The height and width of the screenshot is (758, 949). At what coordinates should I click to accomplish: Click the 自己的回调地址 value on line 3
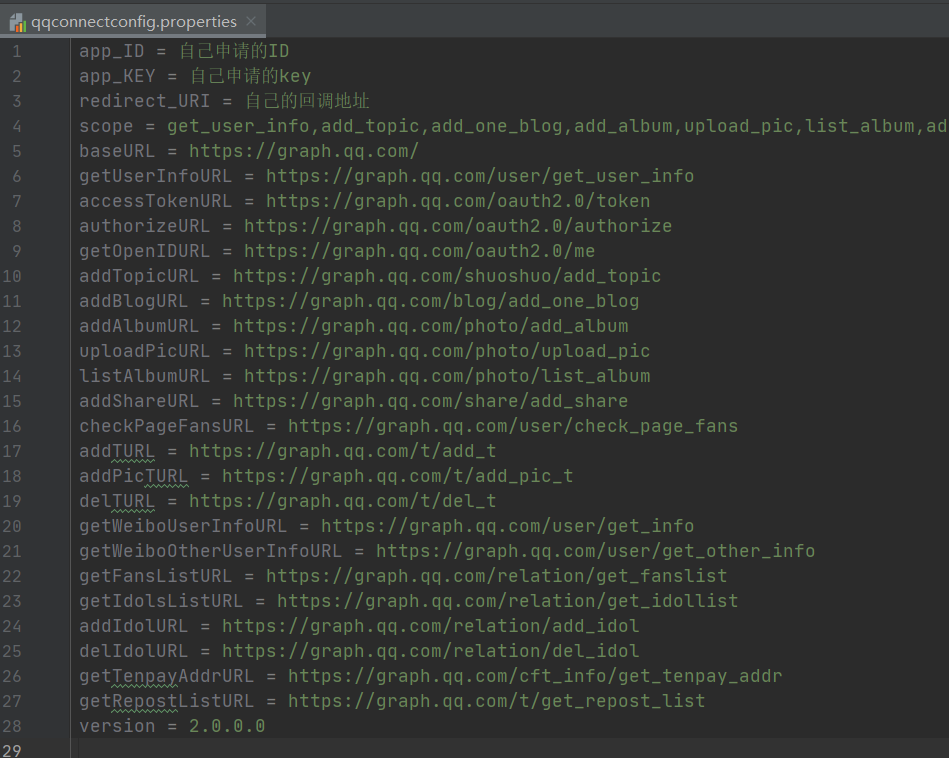307,101
